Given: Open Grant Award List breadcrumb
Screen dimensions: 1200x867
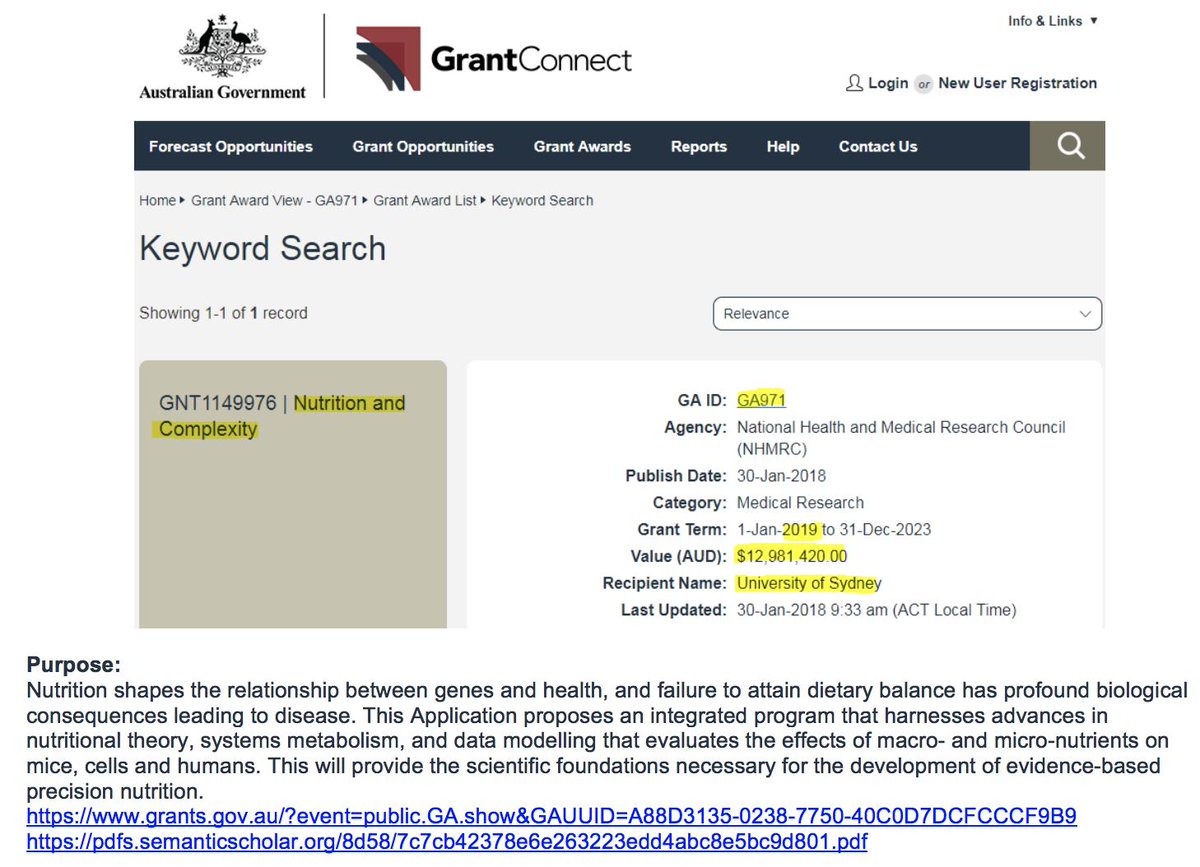Looking at the screenshot, I should coord(425,200).
